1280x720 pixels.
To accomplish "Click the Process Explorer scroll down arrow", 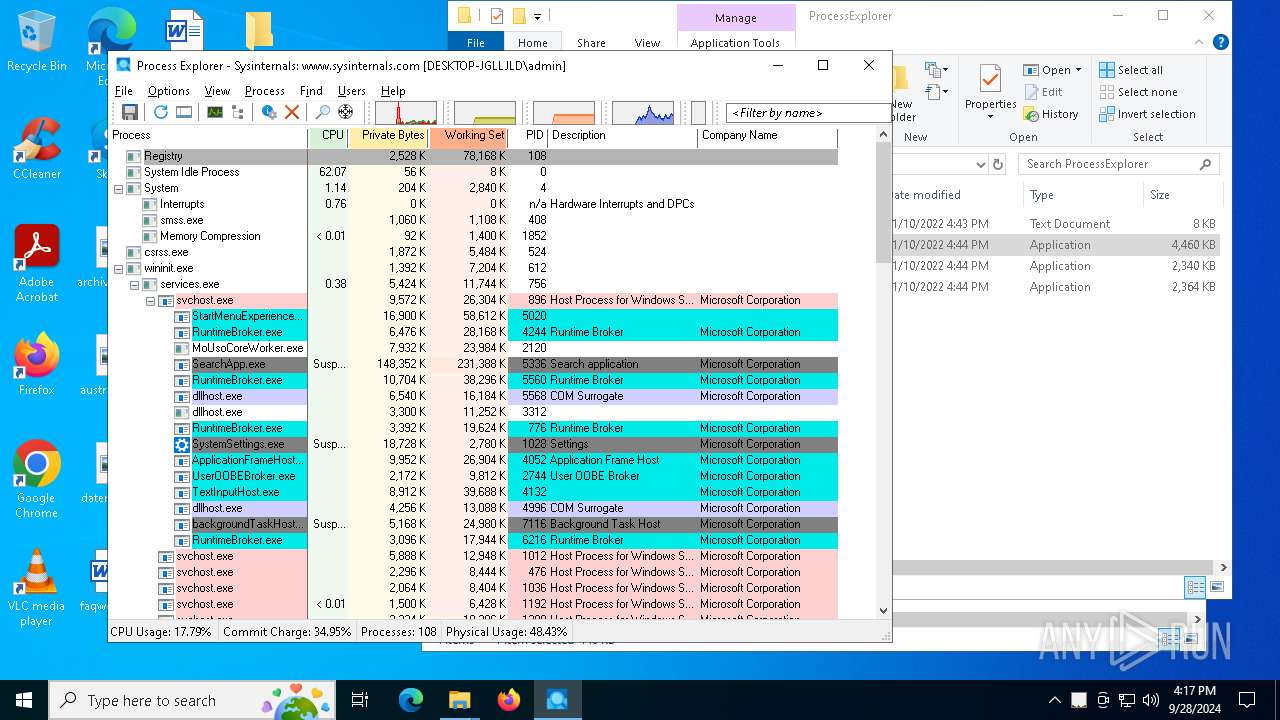I will coord(883,610).
